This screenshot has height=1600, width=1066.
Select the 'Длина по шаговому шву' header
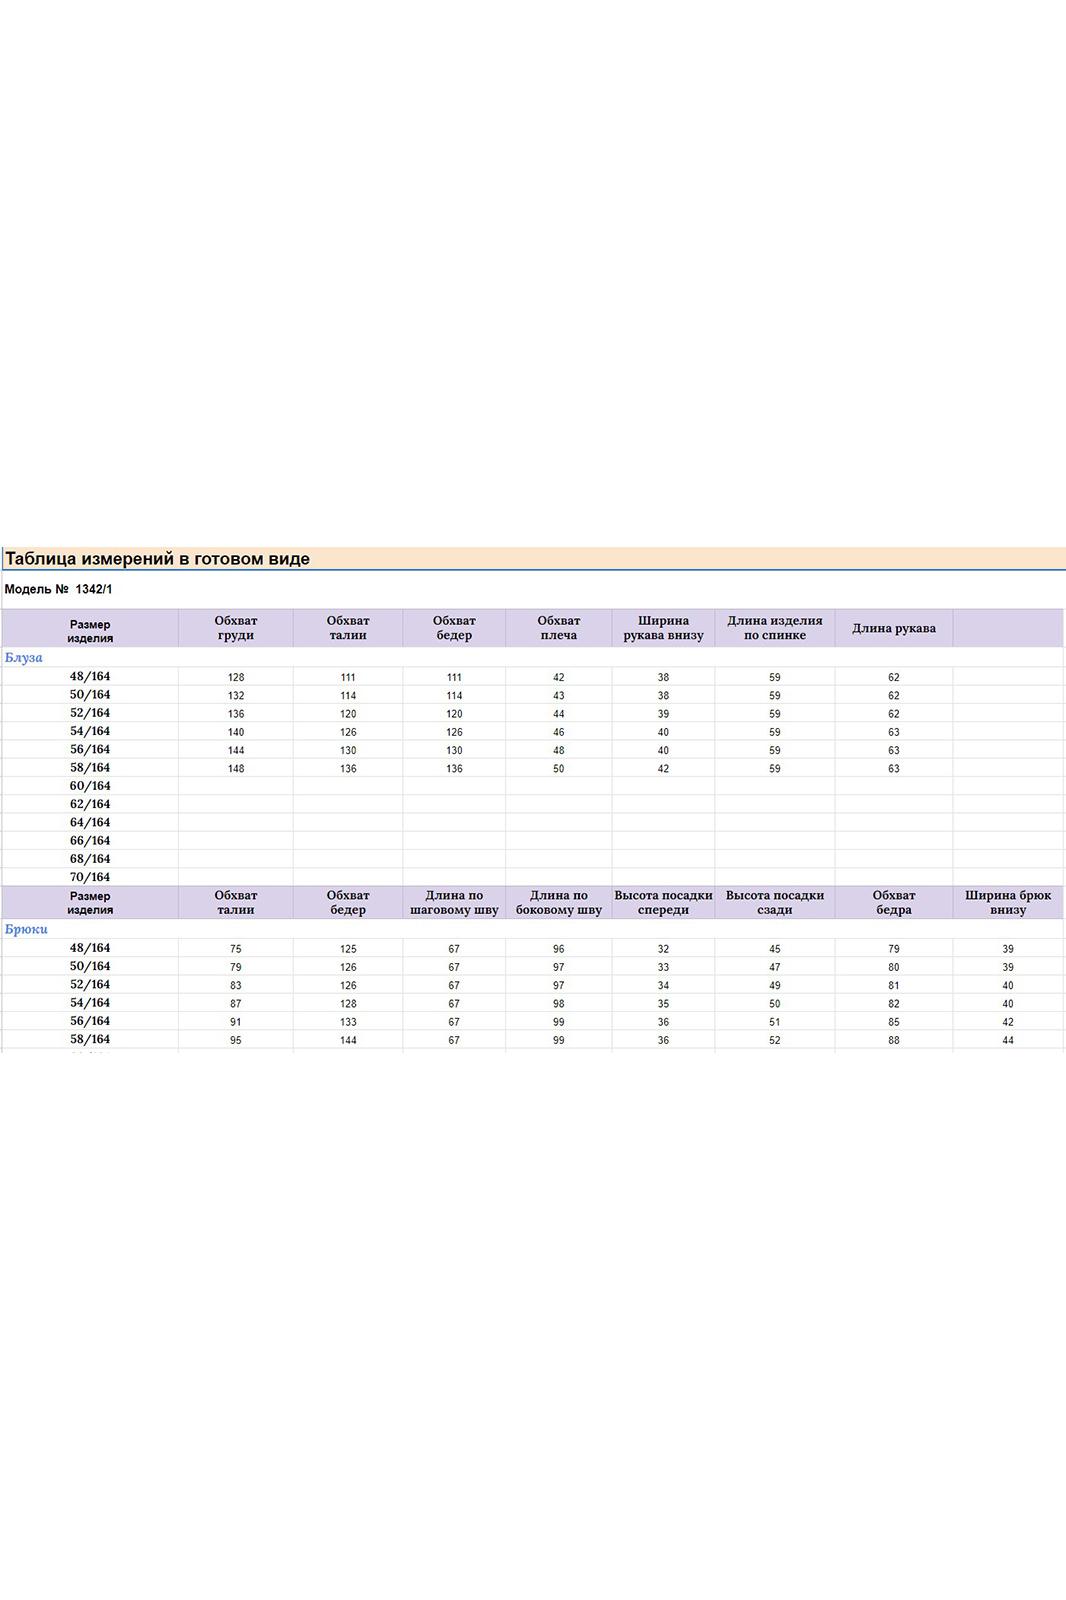tap(454, 903)
